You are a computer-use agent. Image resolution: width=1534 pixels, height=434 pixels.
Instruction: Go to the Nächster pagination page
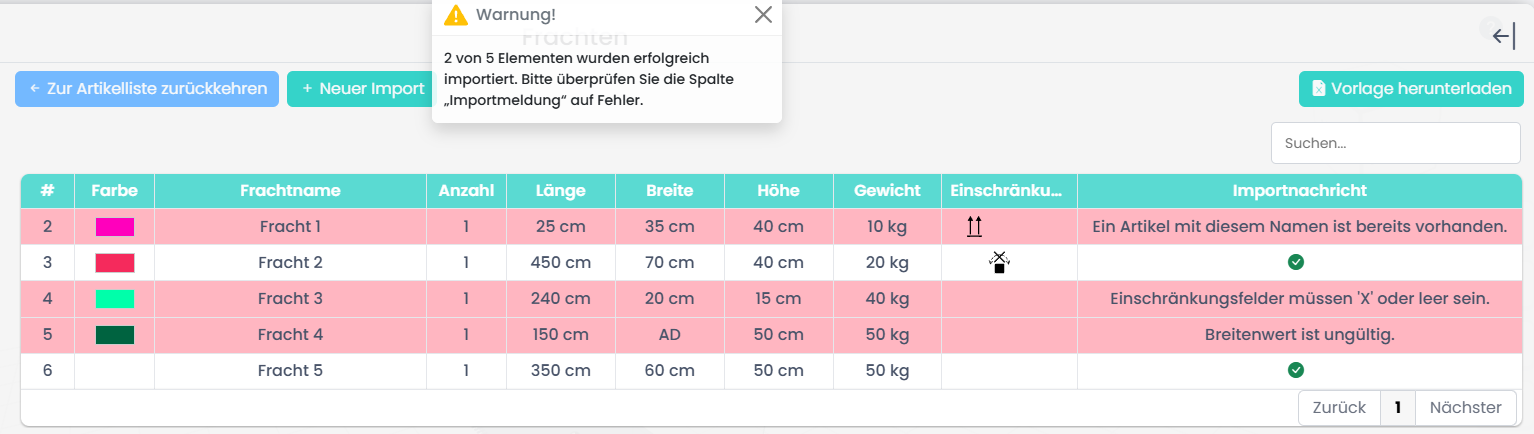pyautogui.click(x=1465, y=407)
